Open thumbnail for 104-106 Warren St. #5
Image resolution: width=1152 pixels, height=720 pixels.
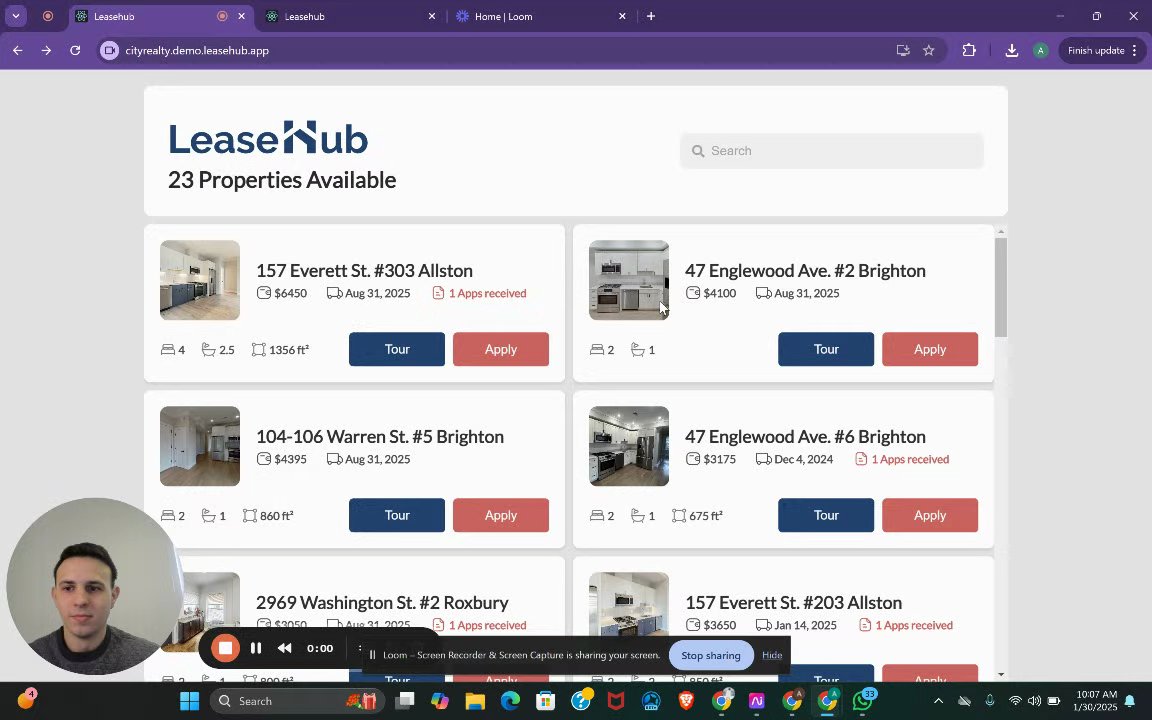pos(200,446)
